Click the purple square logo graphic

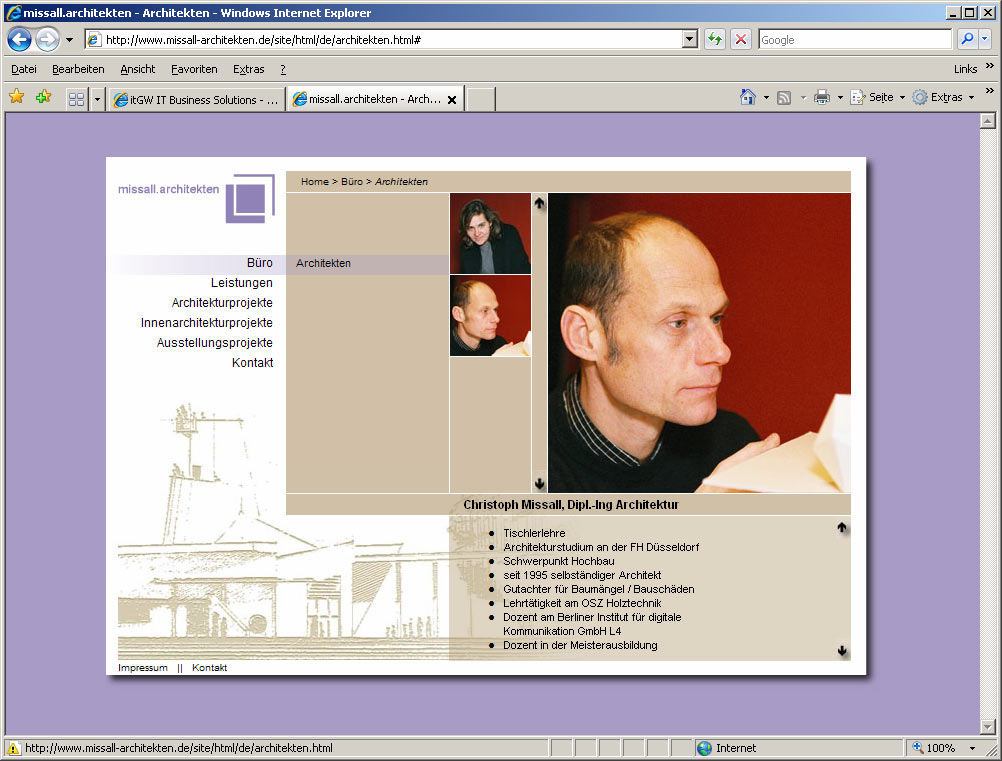pyautogui.click(x=250, y=198)
